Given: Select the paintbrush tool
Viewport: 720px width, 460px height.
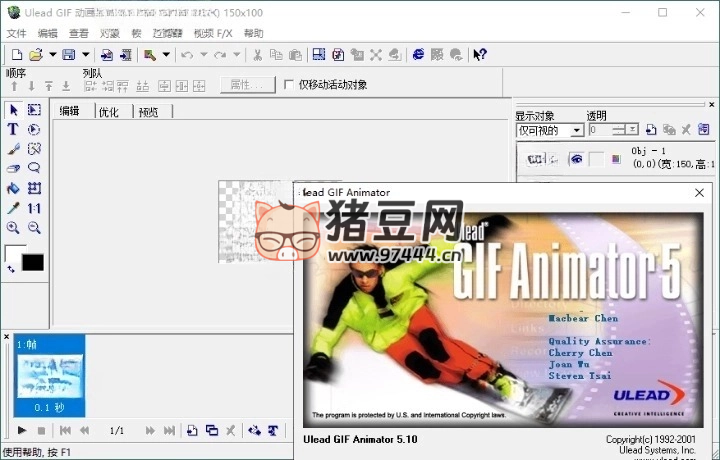Looking at the screenshot, I should tap(13, 149).
